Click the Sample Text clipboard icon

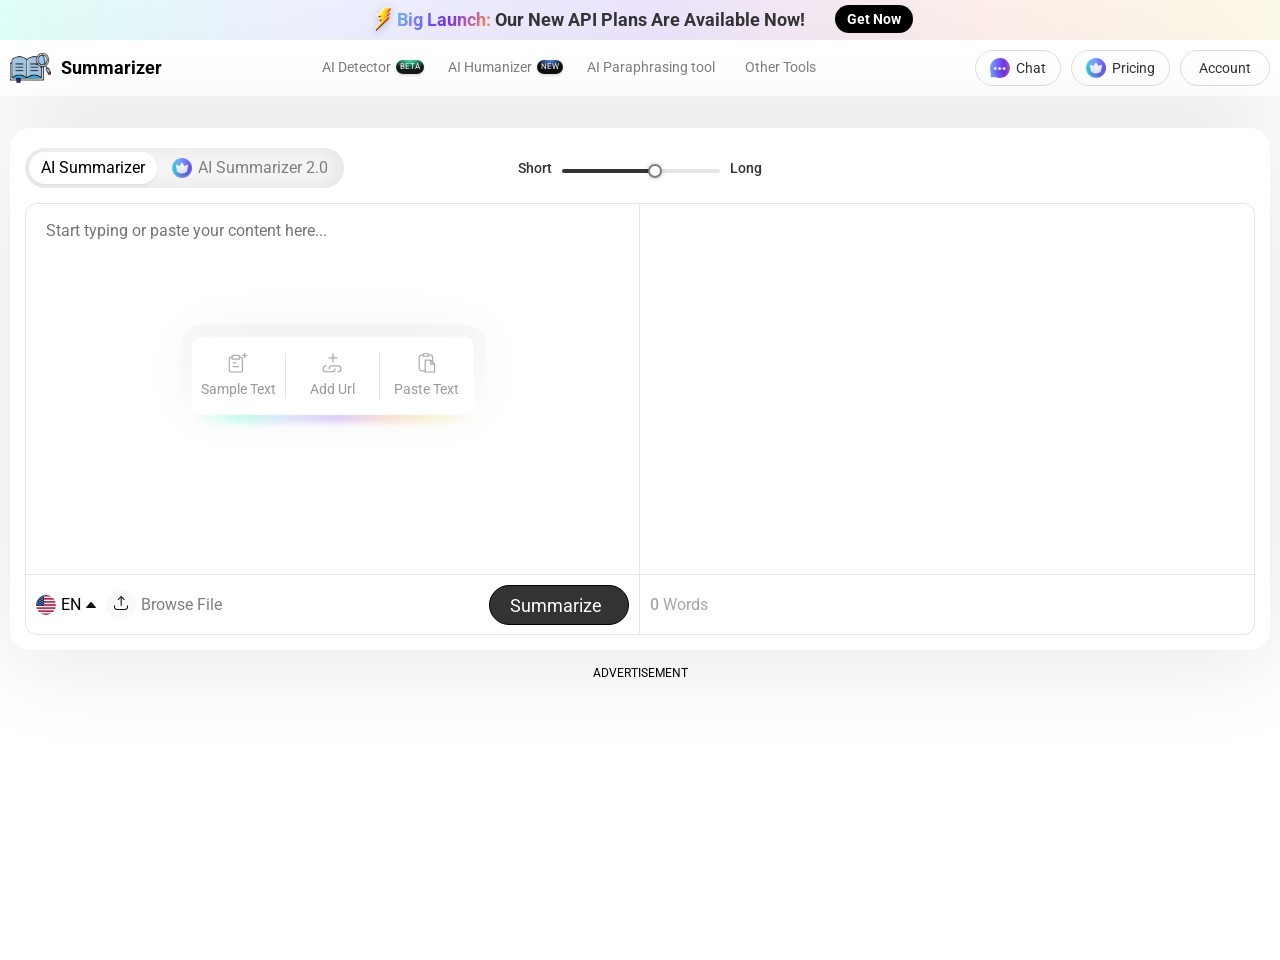(x=237, y=363)
